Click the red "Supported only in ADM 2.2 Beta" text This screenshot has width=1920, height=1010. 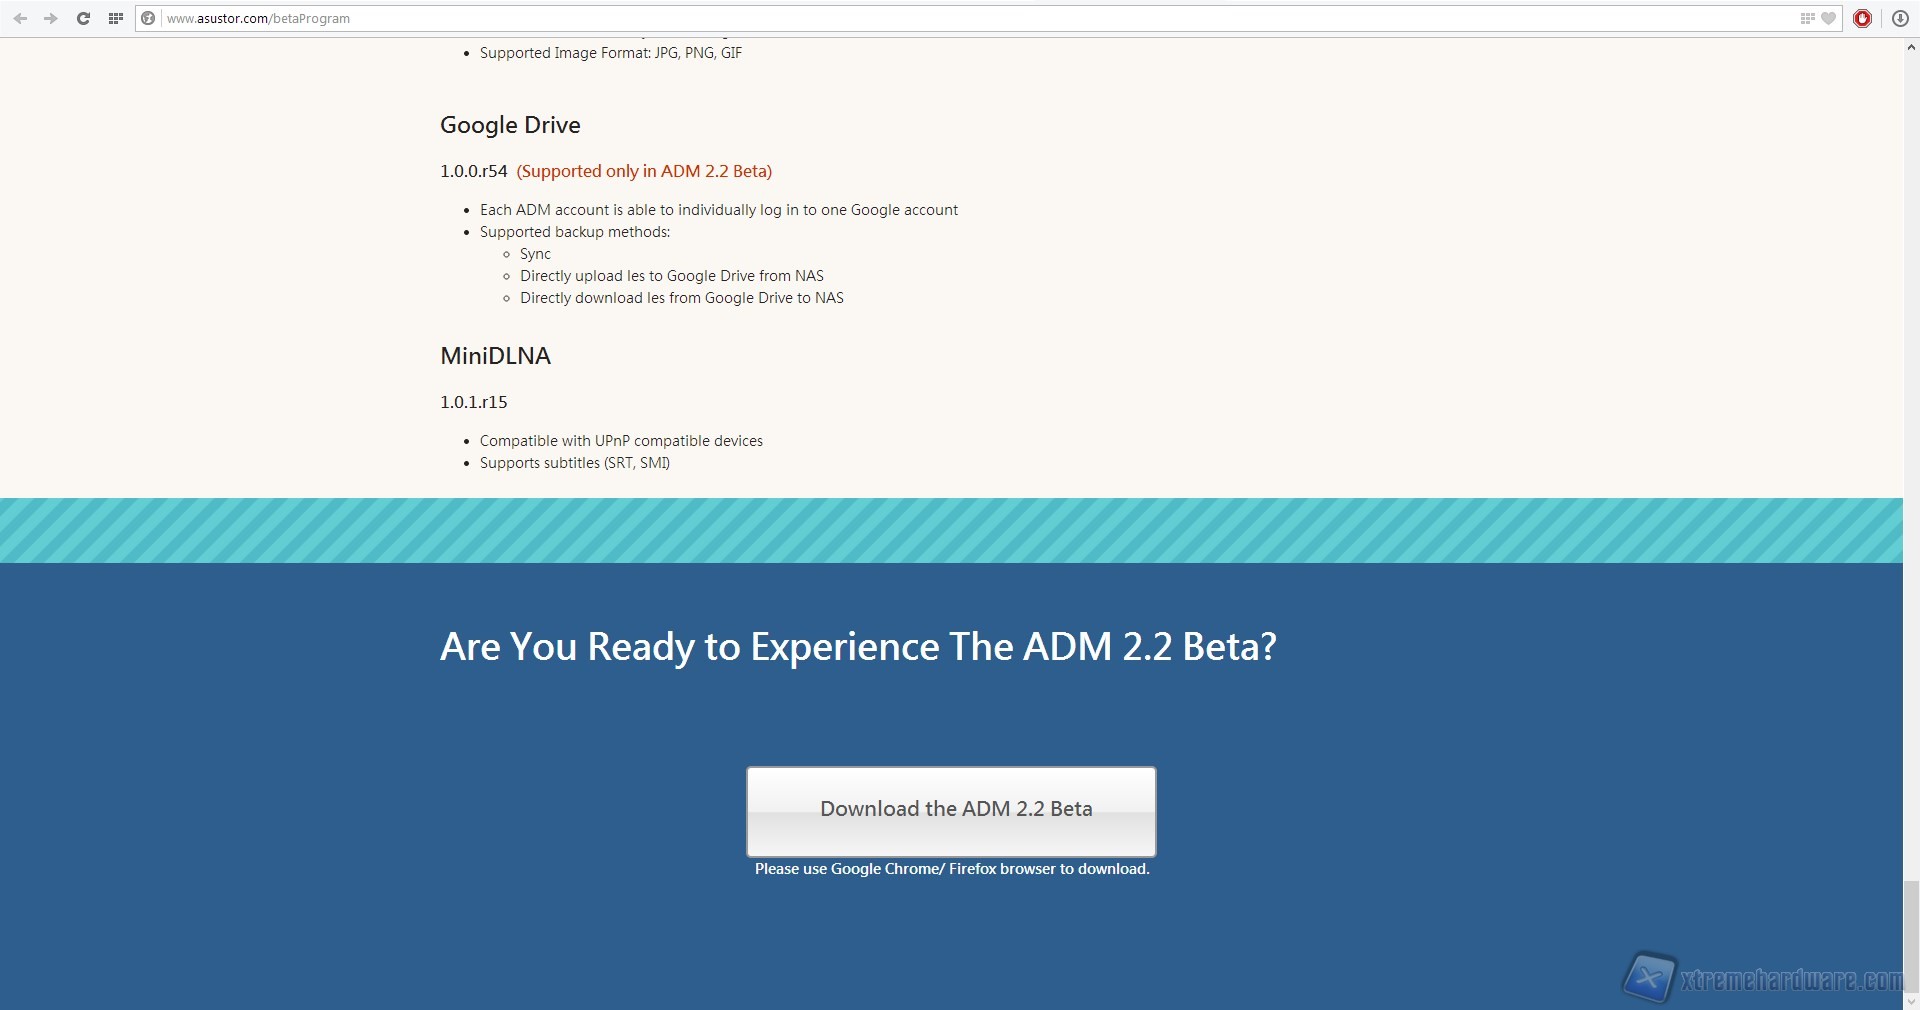(644, 171)
